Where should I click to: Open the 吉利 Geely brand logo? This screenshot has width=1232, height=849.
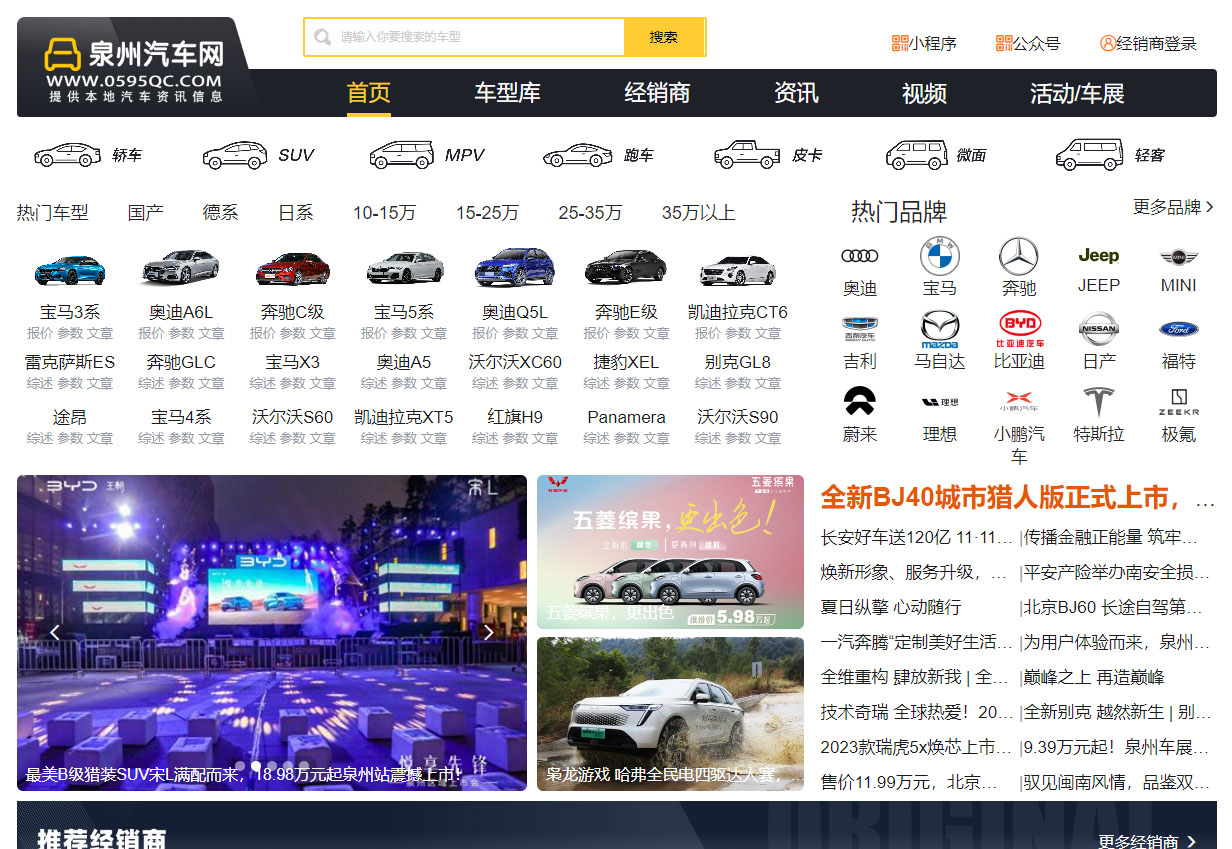[860, 328]
